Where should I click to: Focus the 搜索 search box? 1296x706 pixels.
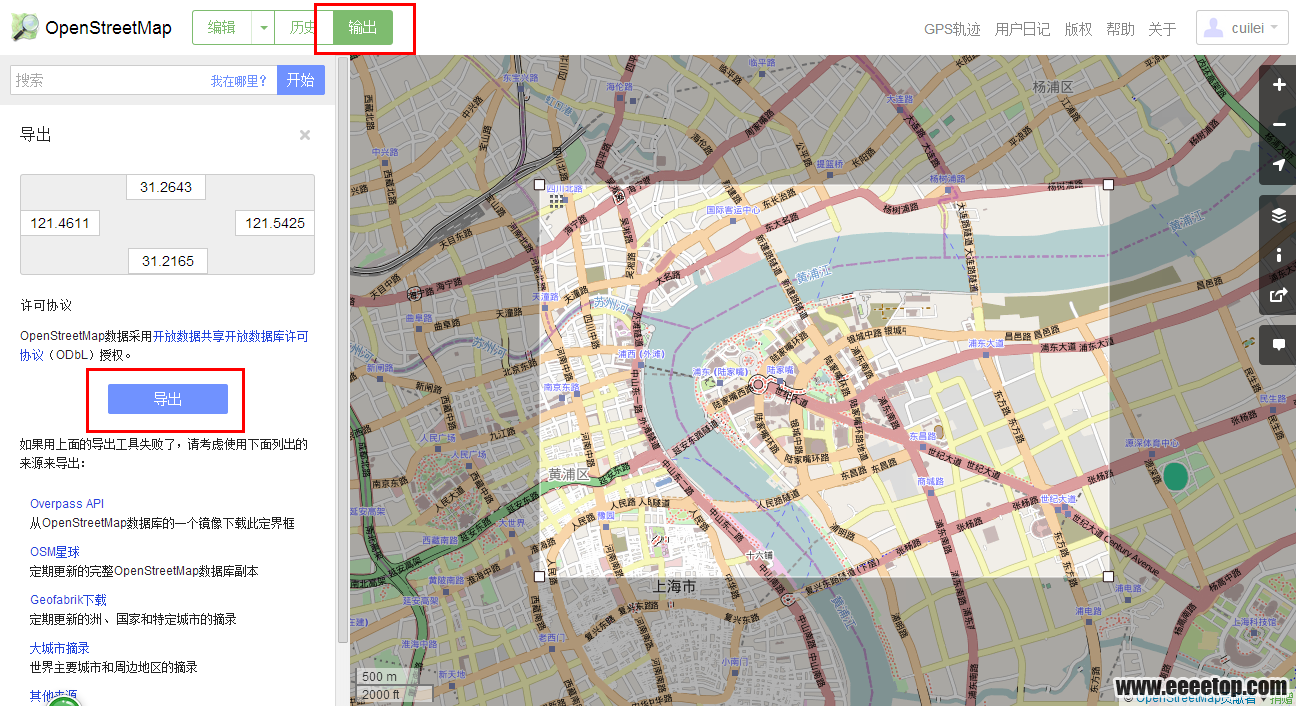(143, 80)
